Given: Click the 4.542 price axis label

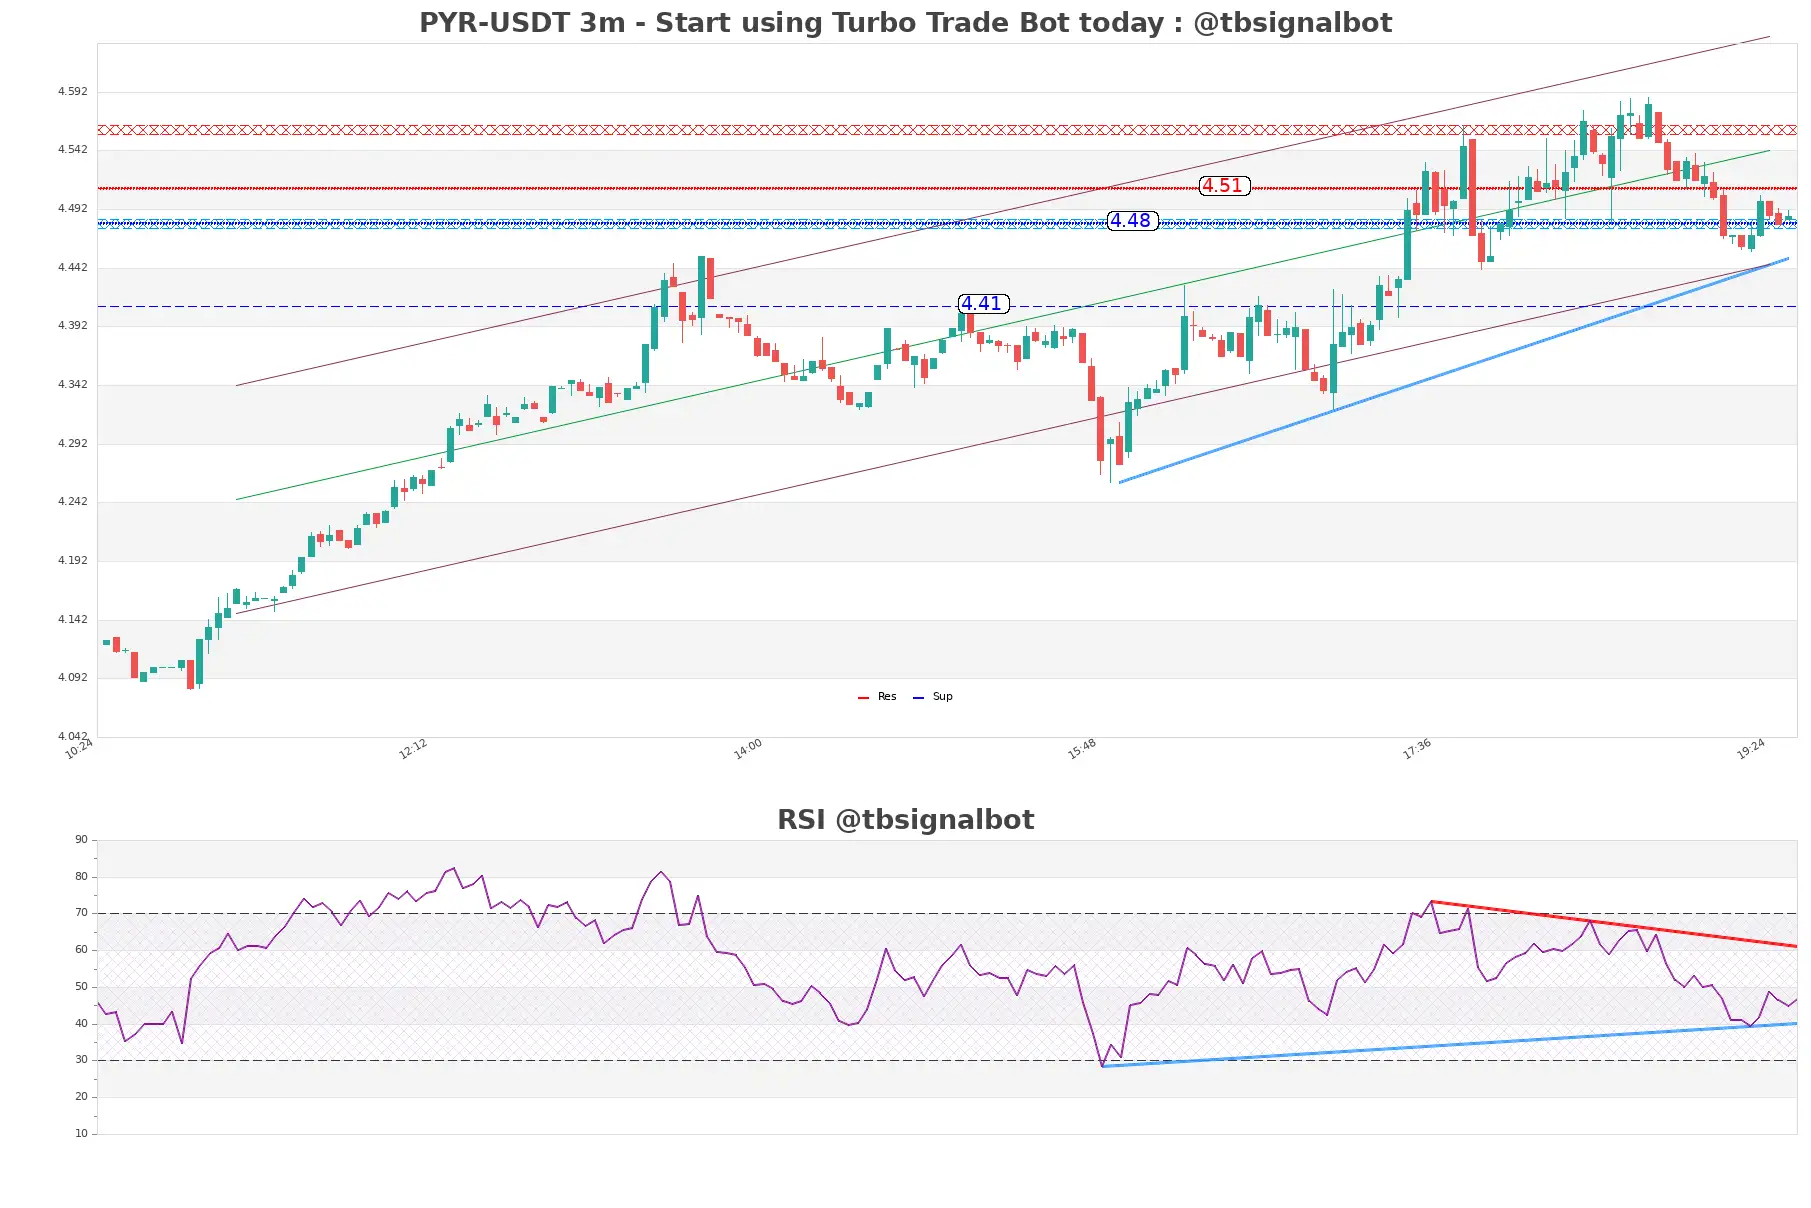Looking at the screenshot, I should pyautogui.click(x=73, y=150).
